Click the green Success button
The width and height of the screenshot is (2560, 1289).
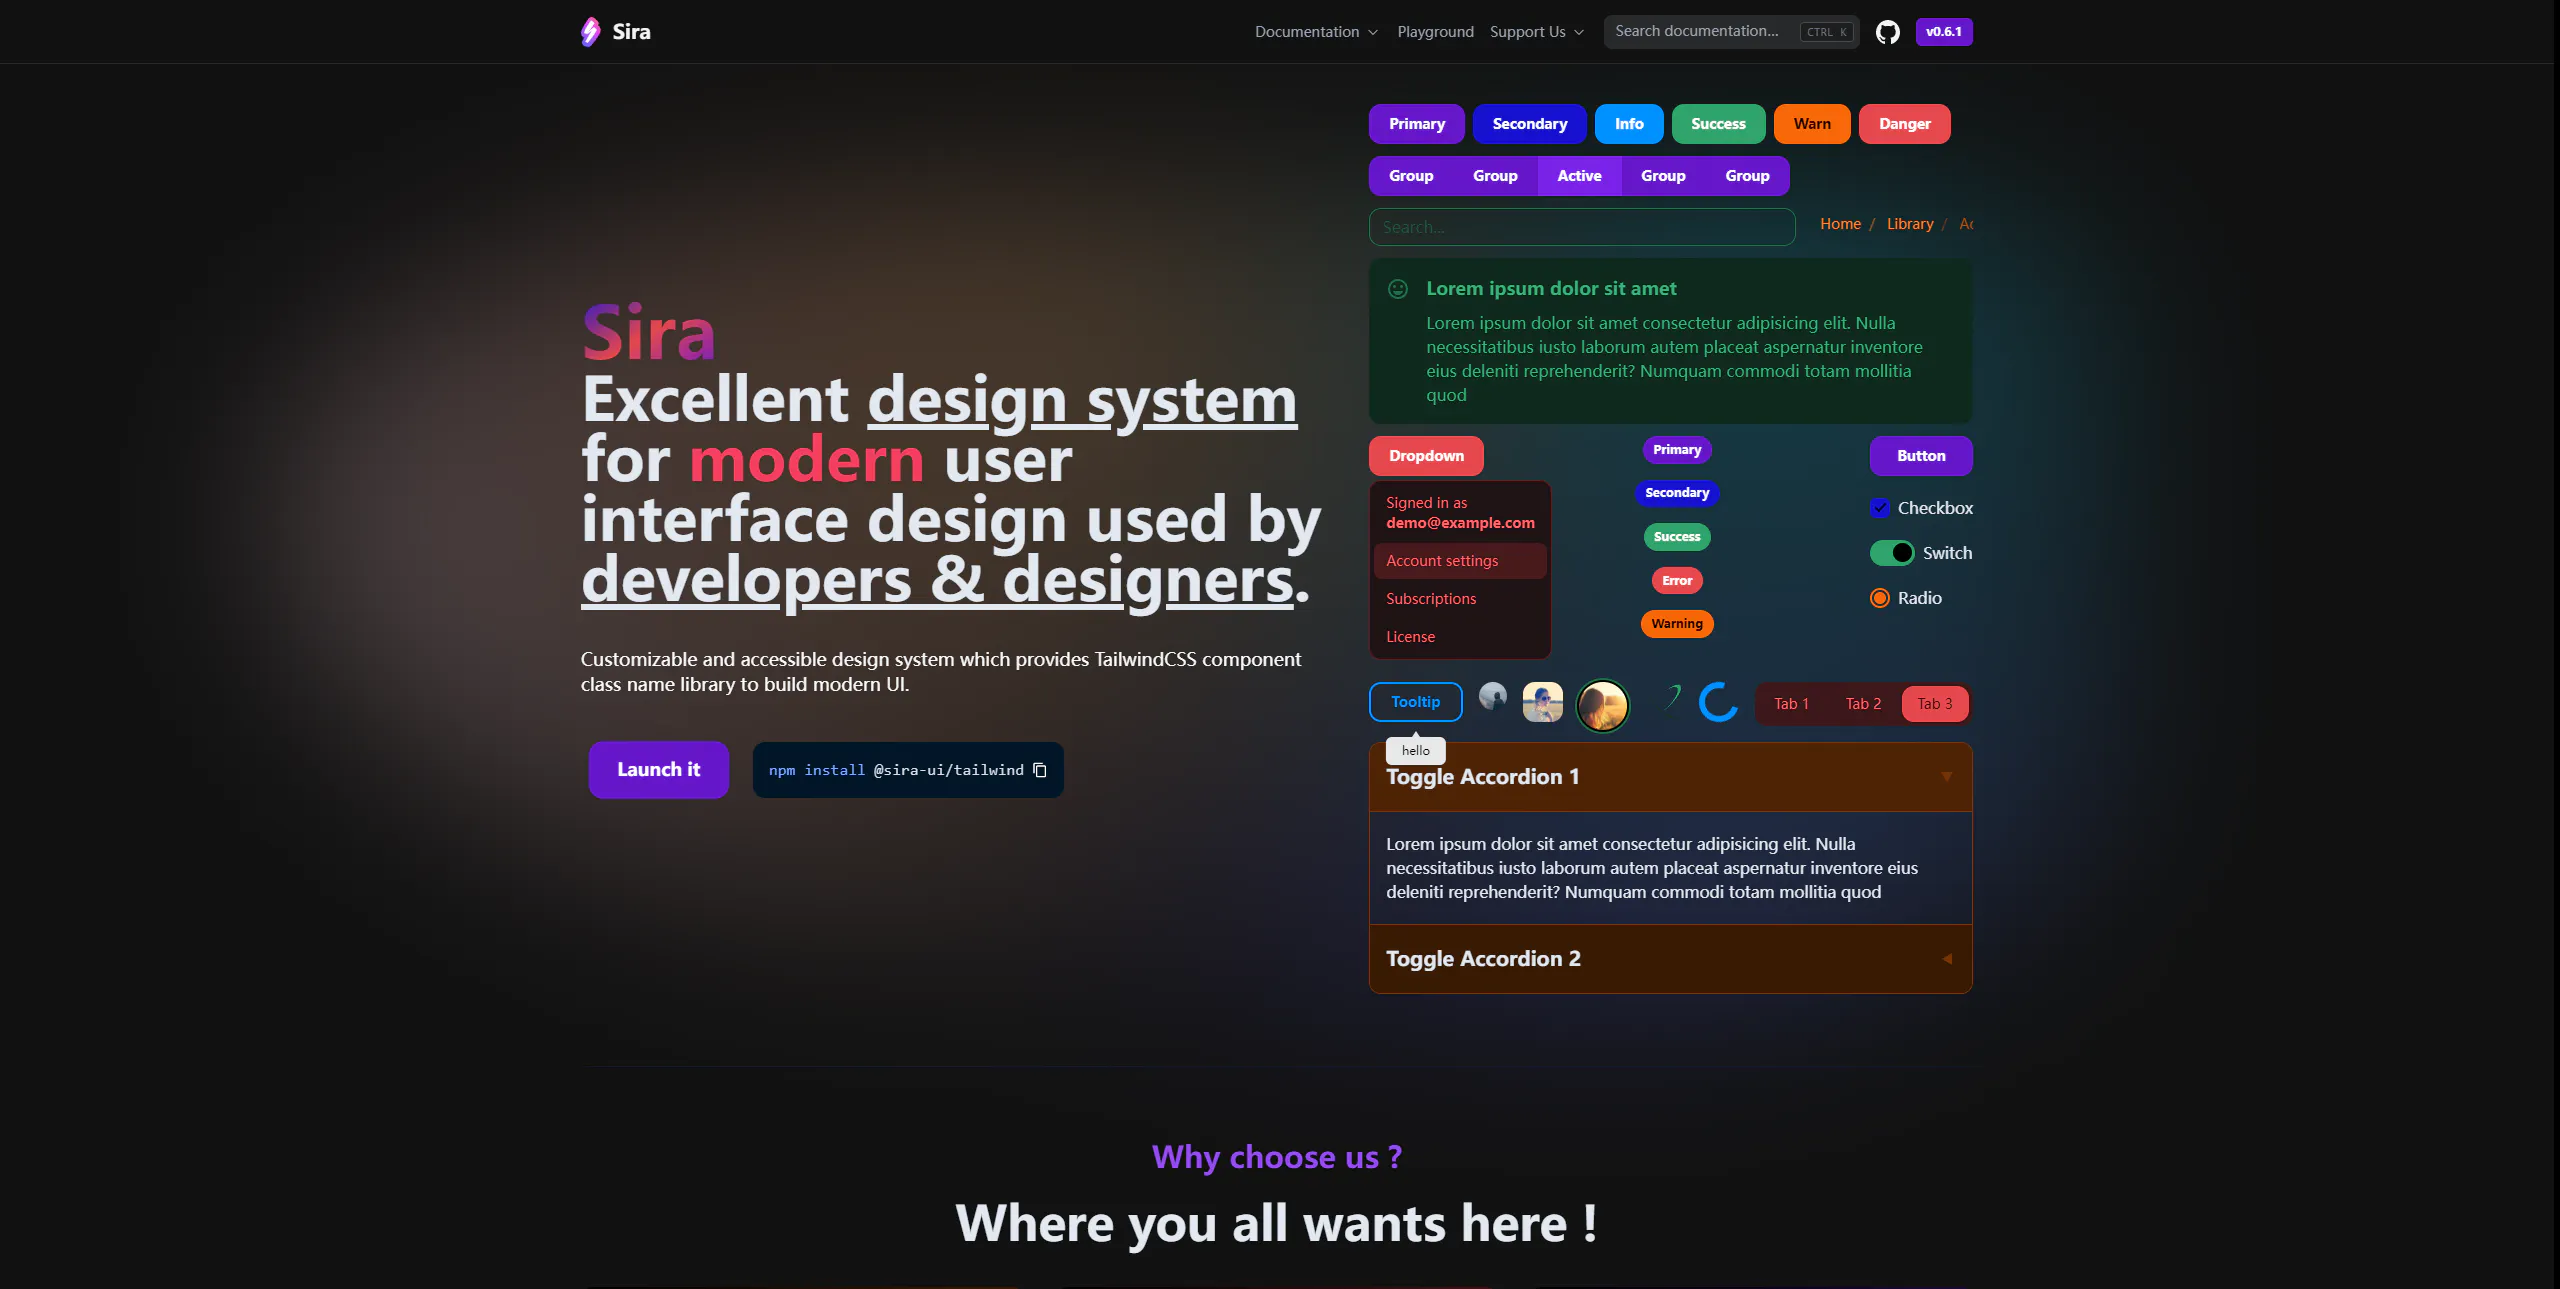[x=1718, y=124]
